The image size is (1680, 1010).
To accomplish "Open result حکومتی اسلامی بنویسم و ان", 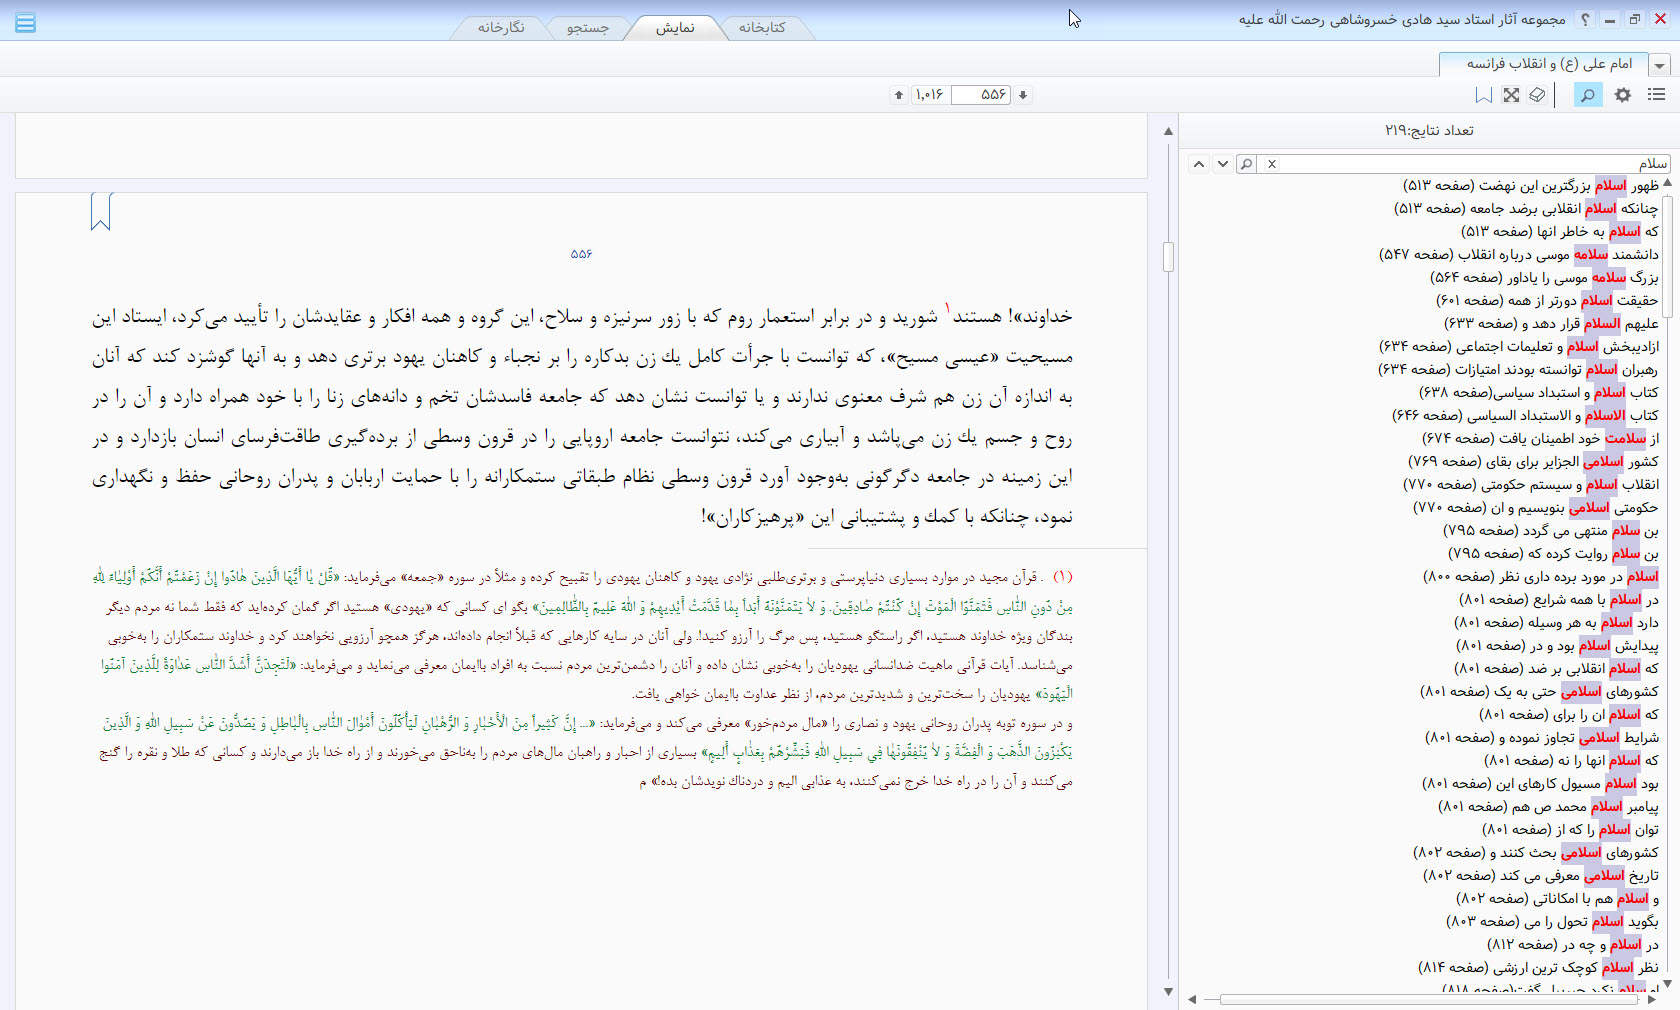I will coord(1536,508).
